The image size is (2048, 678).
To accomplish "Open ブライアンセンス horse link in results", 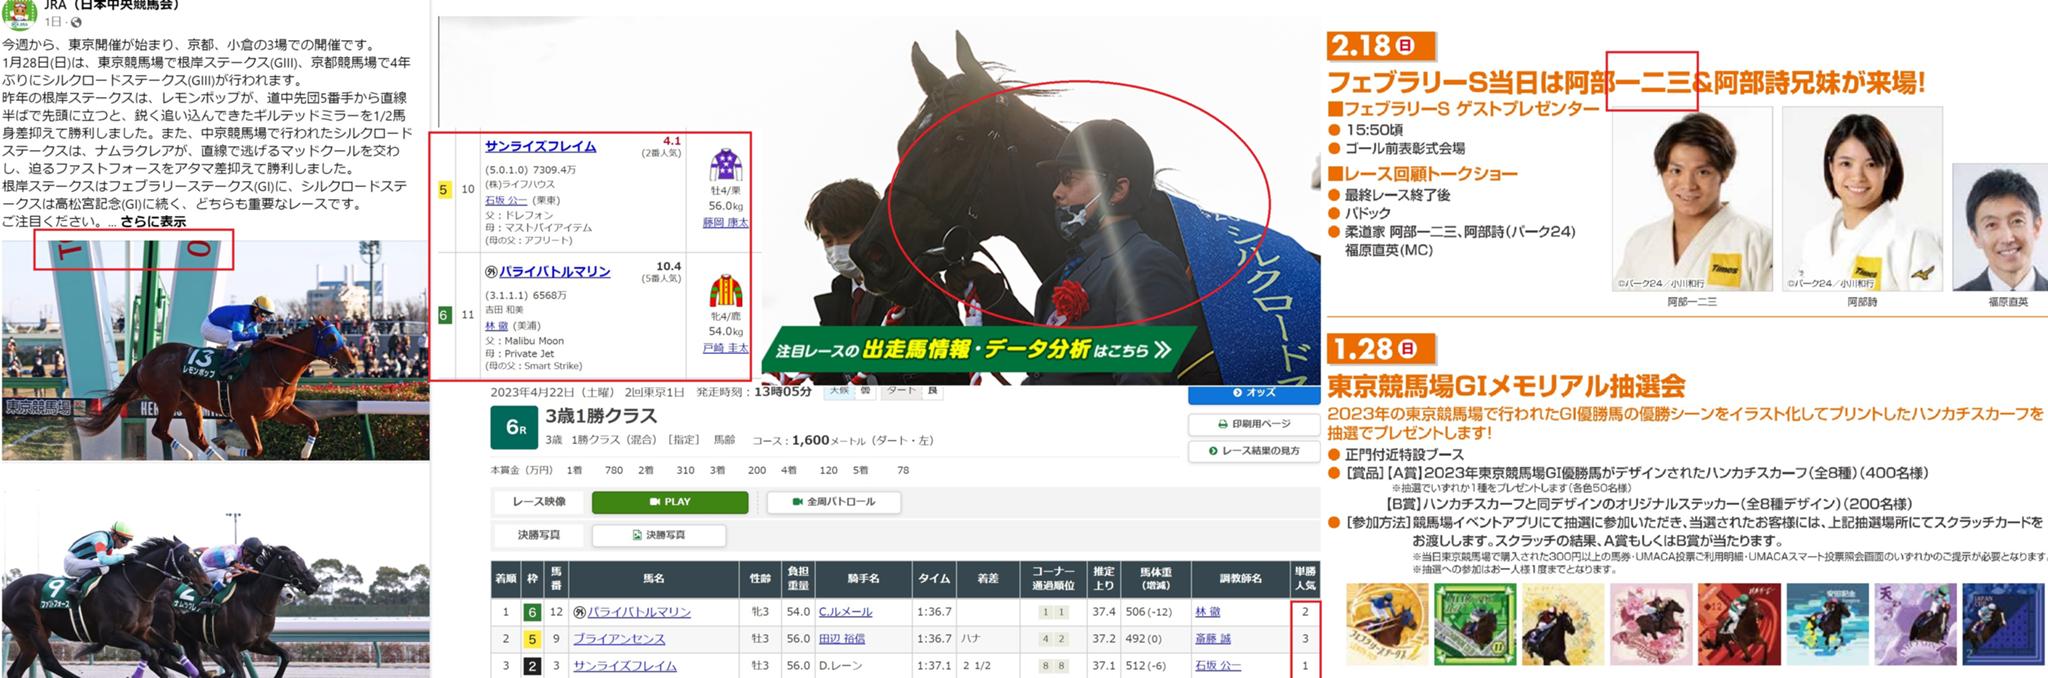I will click(619, 638).
